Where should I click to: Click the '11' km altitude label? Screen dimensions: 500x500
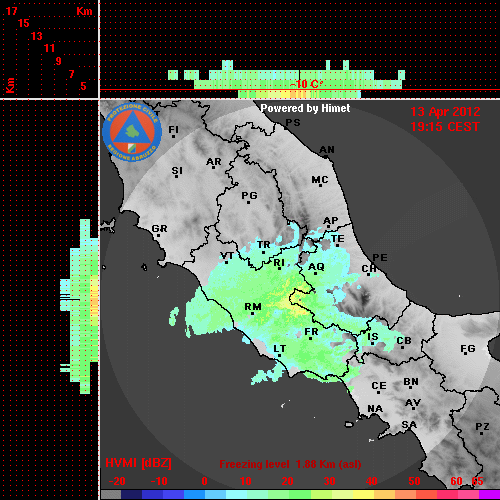tap(49, 48)
